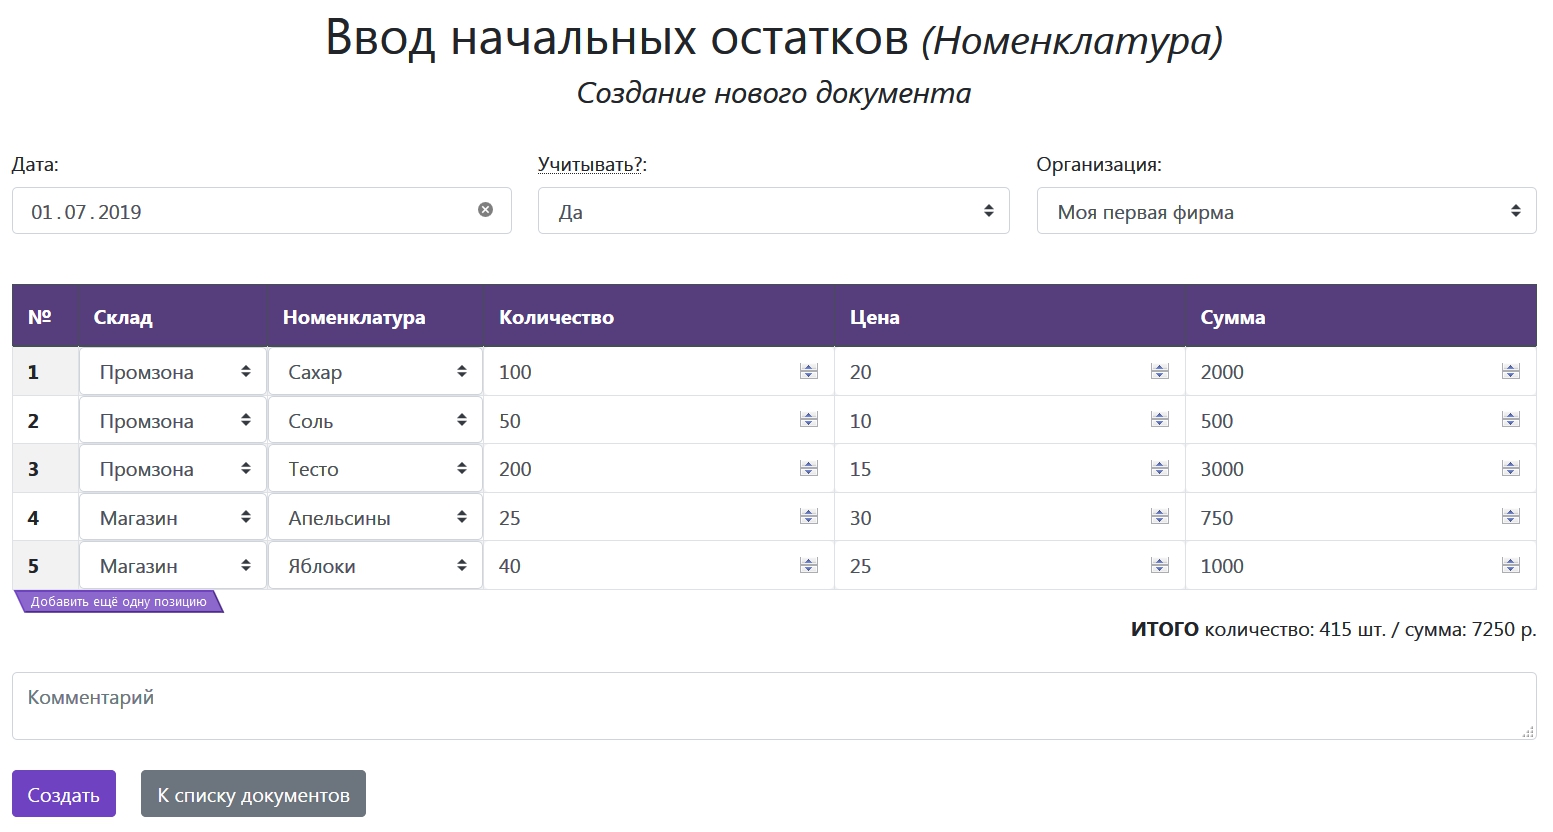Clear the date field with the X icon

485,210
